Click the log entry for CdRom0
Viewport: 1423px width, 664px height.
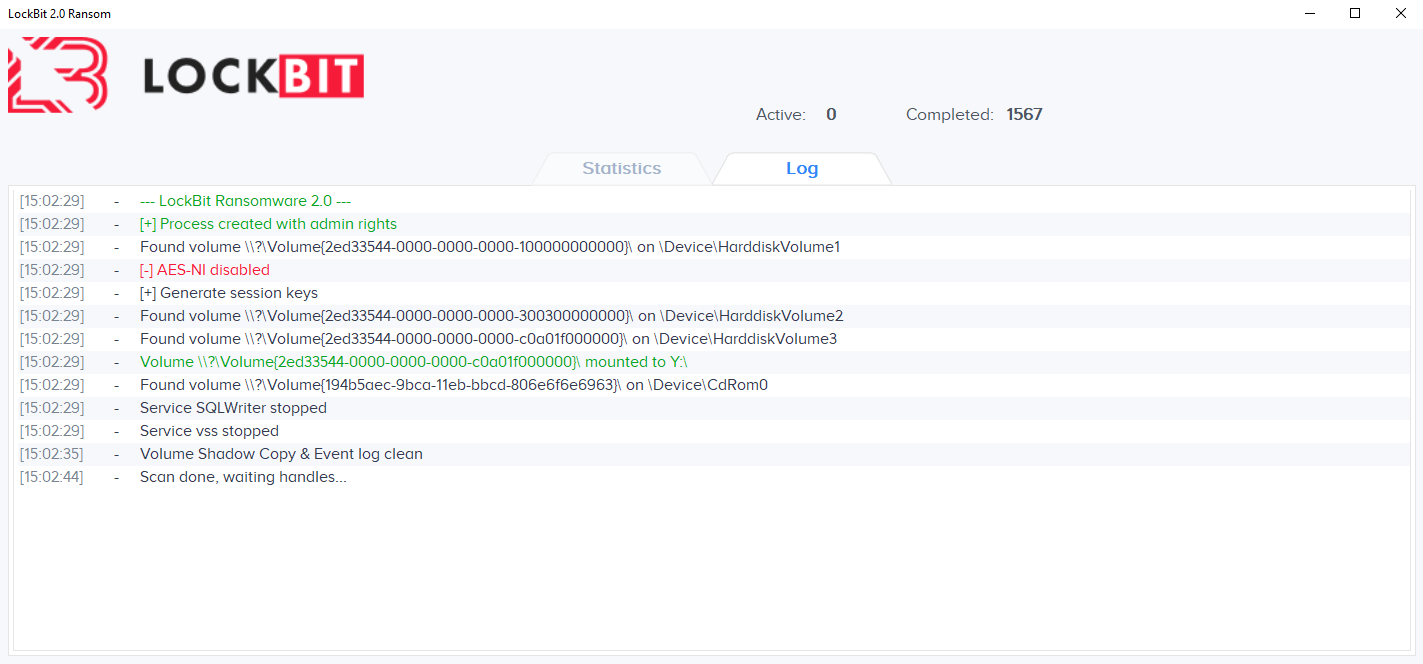[x=711, y=385]
